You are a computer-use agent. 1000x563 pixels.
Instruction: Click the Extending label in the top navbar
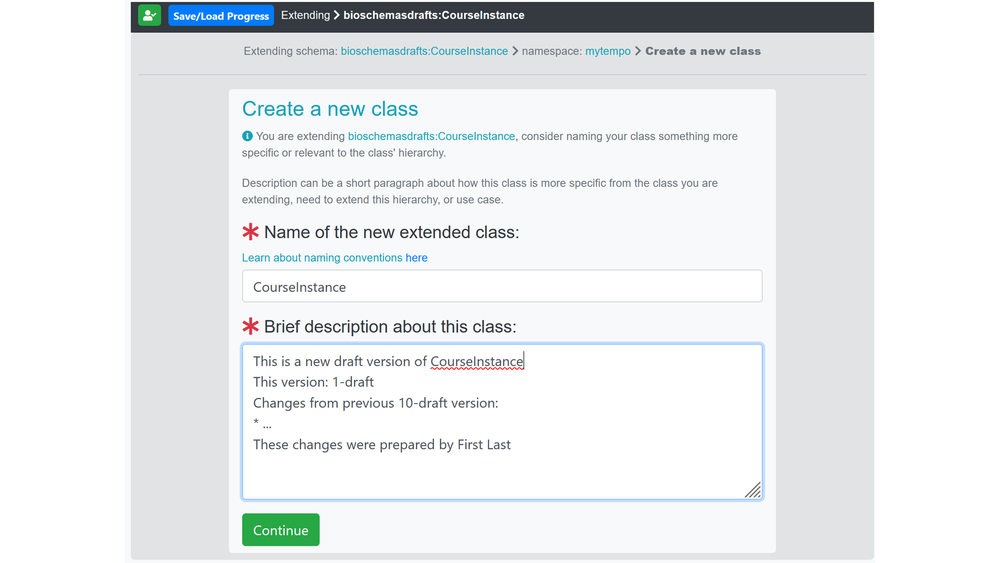tap(305, 15)
